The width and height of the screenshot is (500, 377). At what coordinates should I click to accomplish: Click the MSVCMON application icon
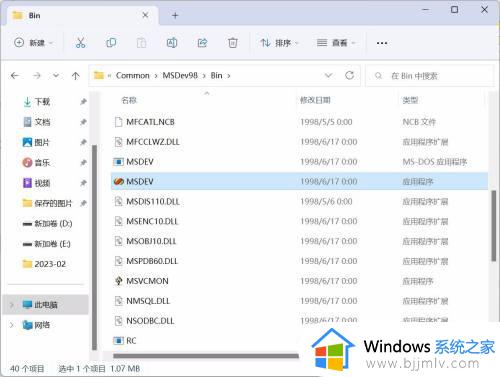click(119, 281)
